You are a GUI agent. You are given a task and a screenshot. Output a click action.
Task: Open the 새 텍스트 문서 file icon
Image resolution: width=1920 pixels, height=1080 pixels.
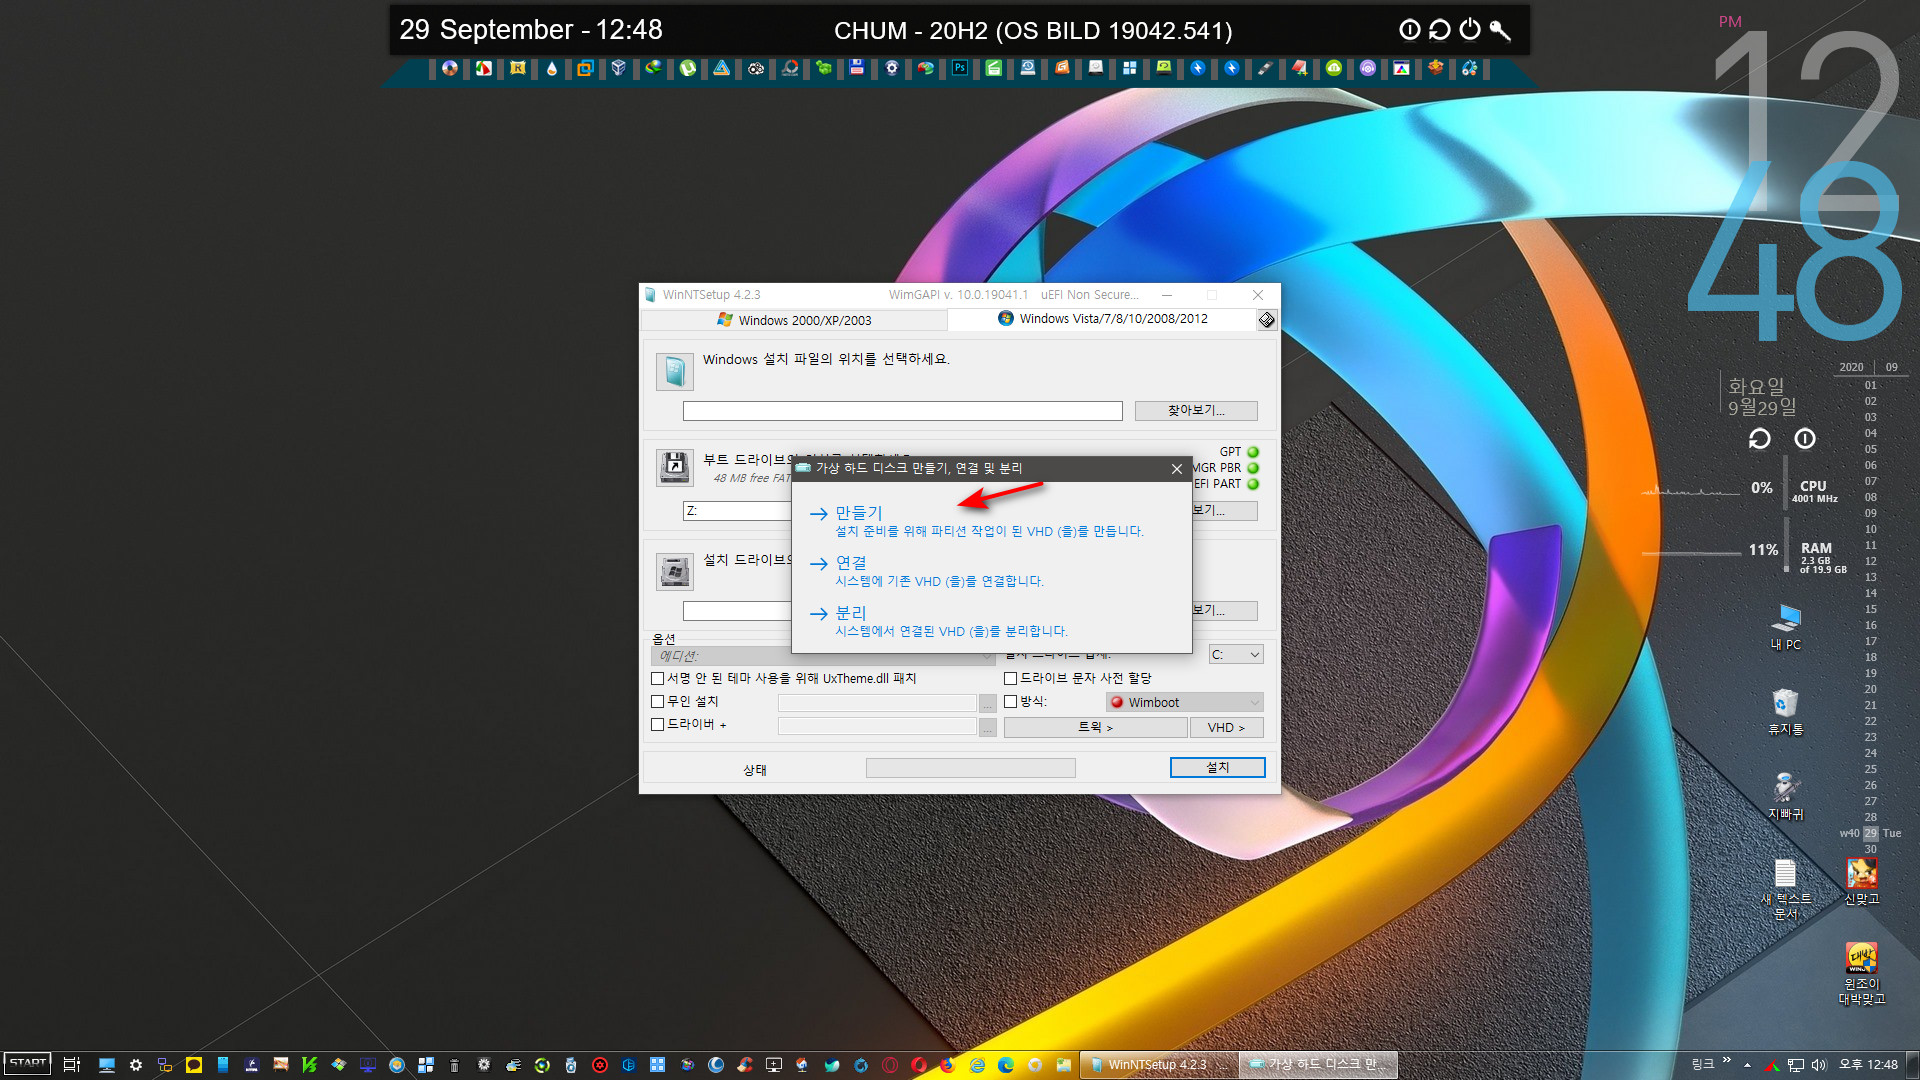click(x=1786, y=888)
